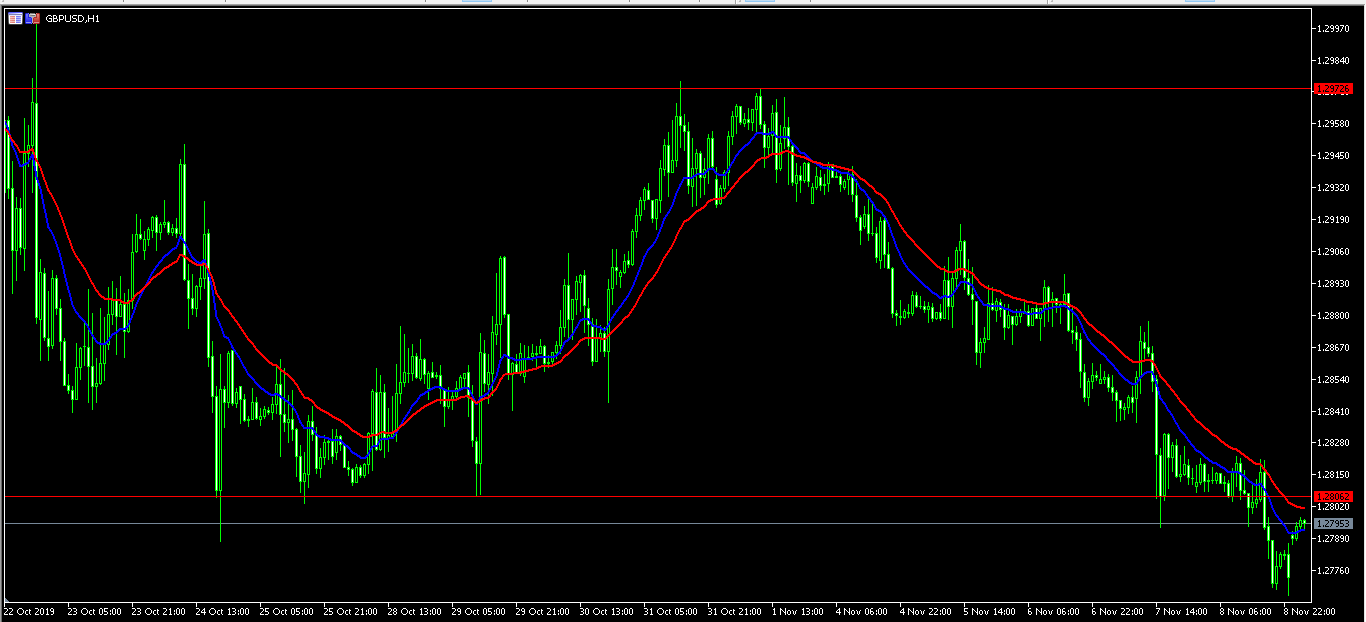Viewport: 1366px width, 622px height.
Task: Click the 29 Oct 05:00 time label
Action: 478,610
